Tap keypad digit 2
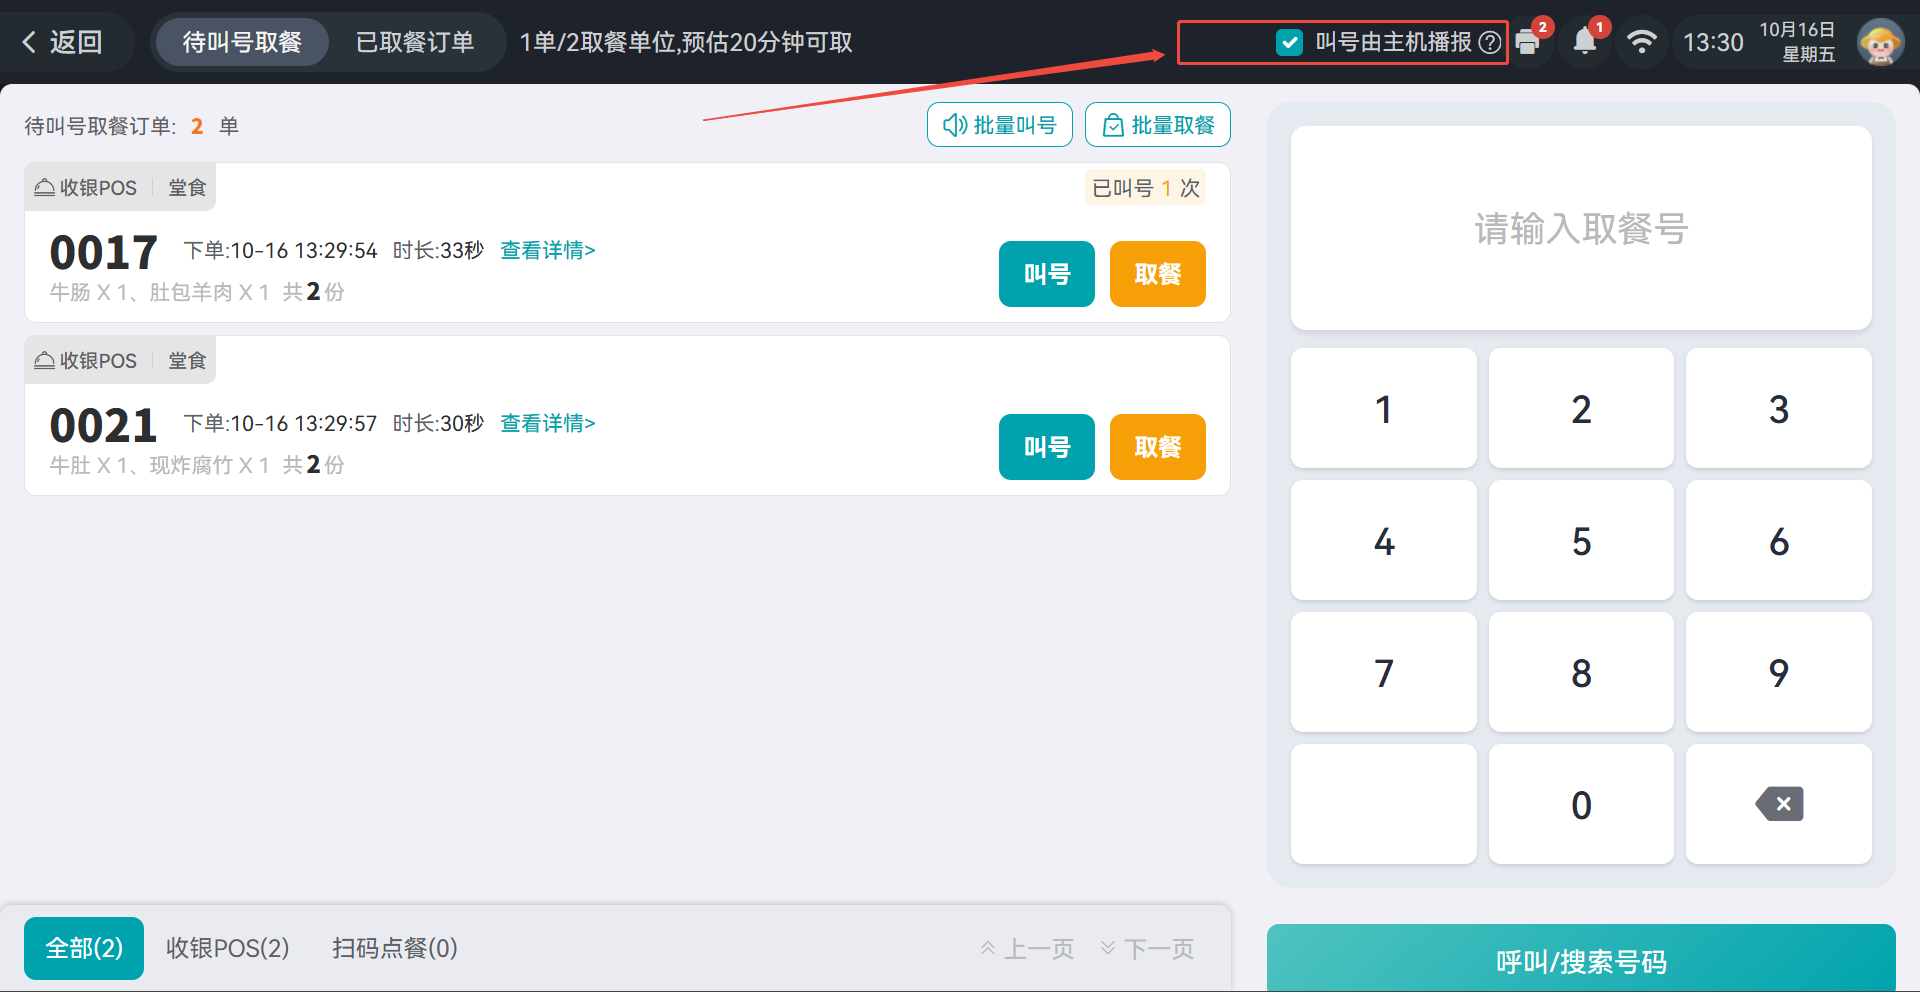Screen dimensions: 1920x992 [x=1581, y=408]
